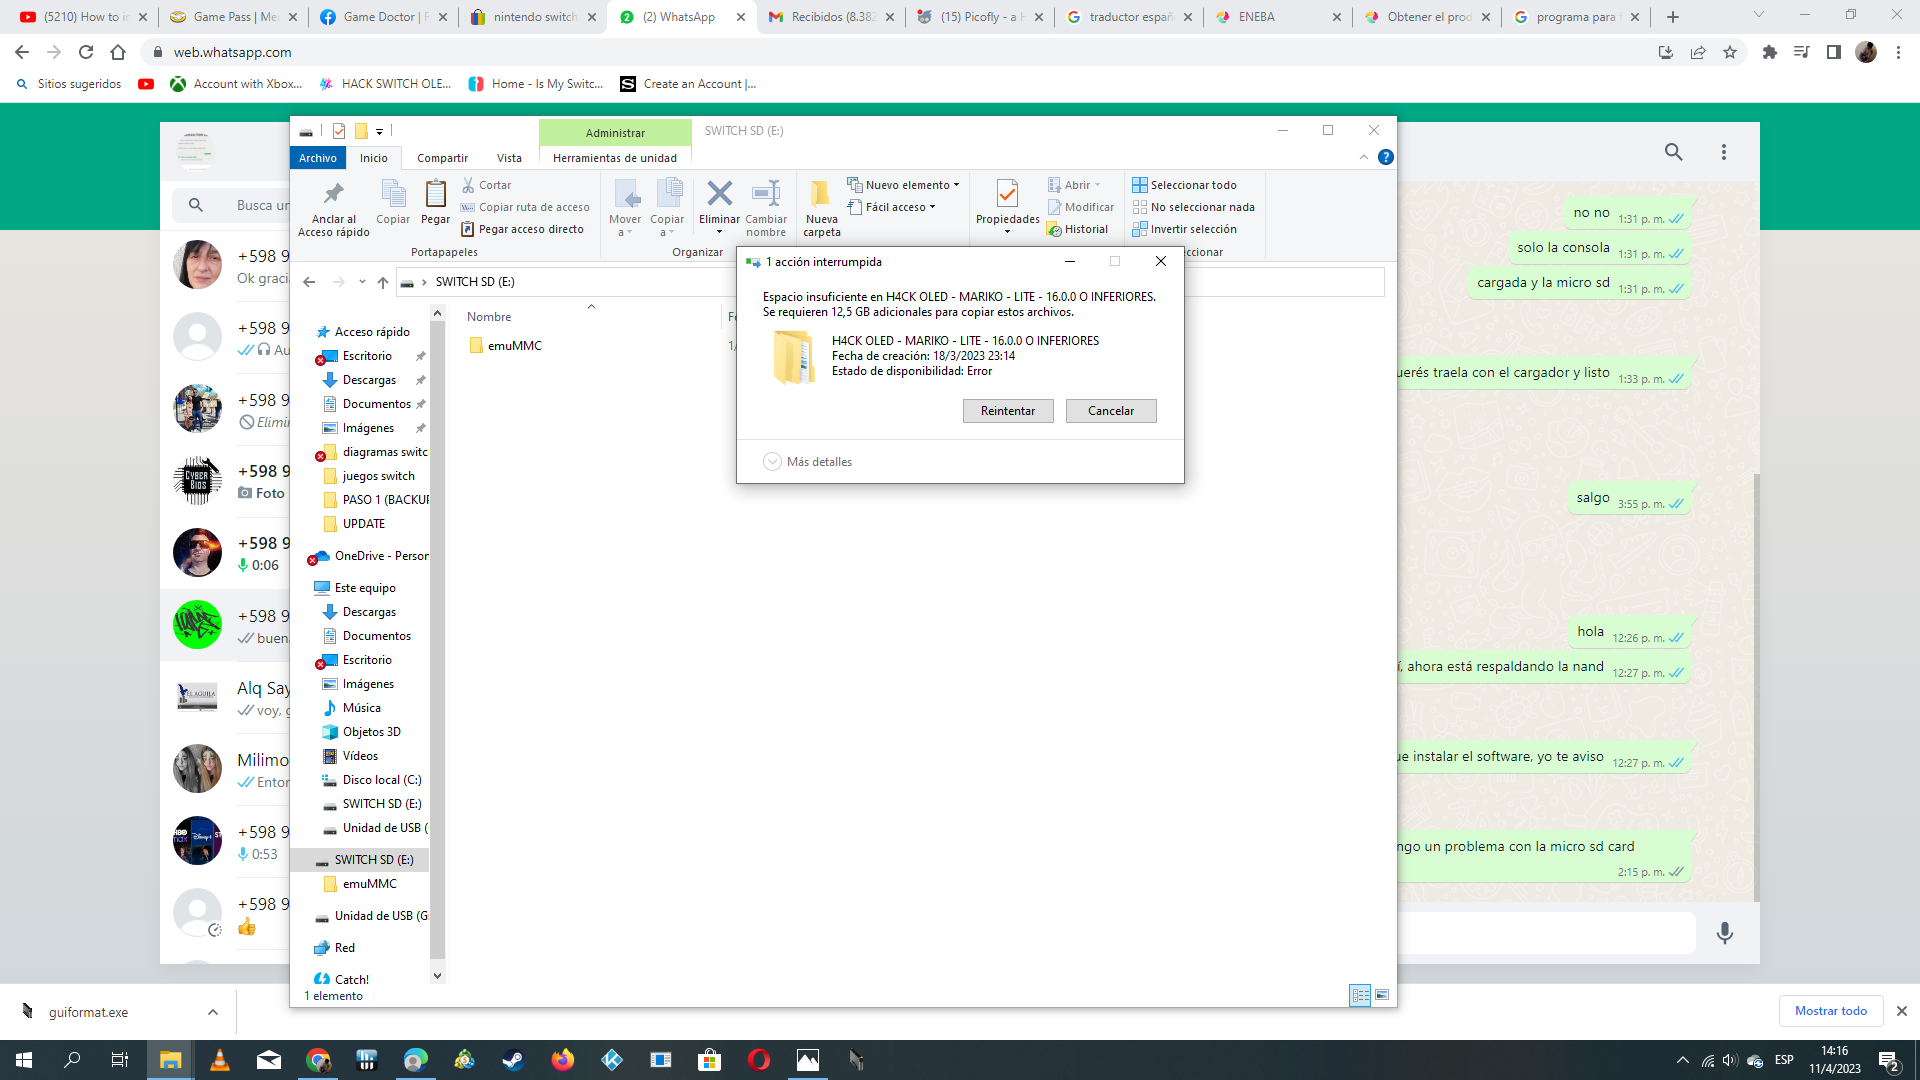1920x1080 pixels.
Task: Show hidden system tray icons
Action: point(1682,1060)
